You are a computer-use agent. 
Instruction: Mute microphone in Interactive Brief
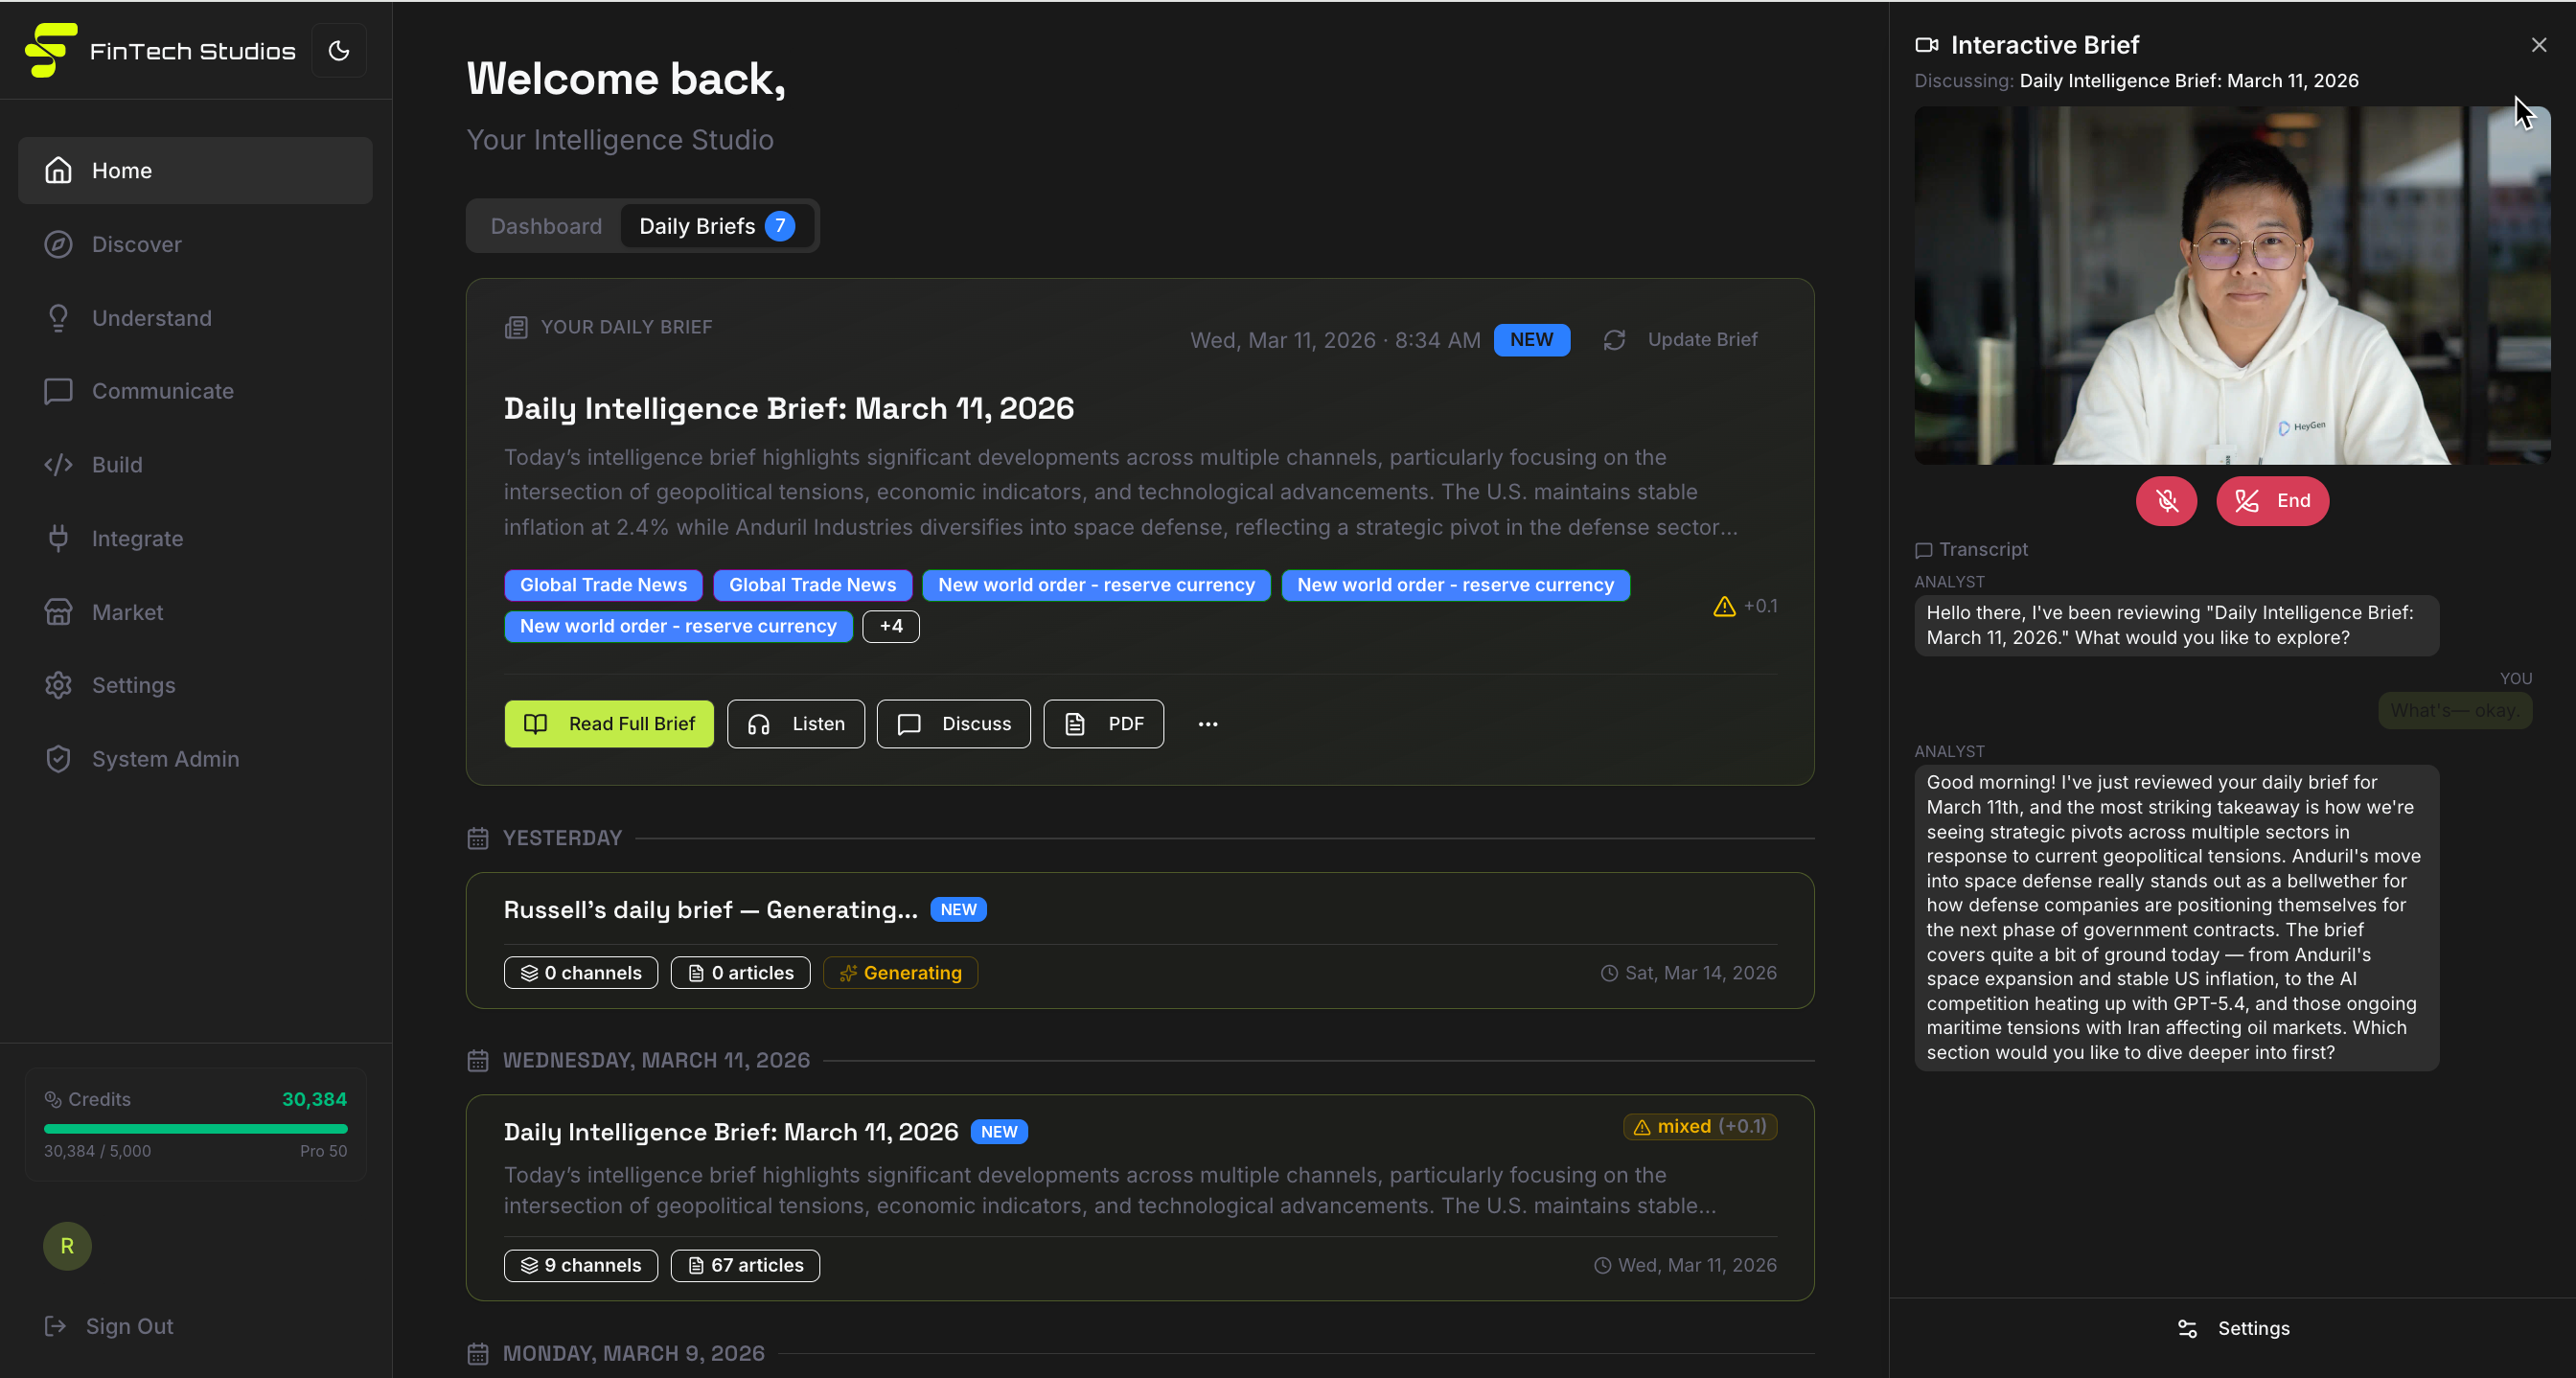coord(2166,501)
